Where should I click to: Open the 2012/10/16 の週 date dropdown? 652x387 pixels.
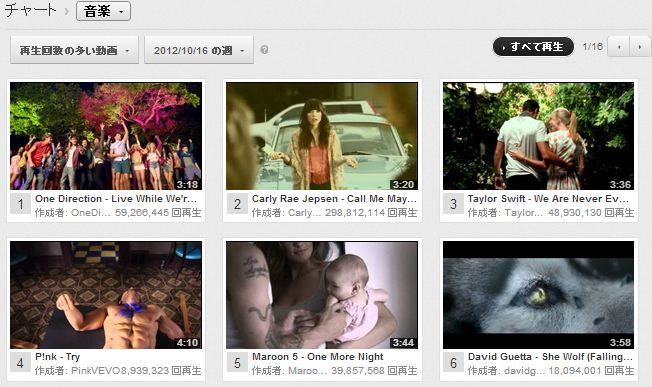[199, 50]
